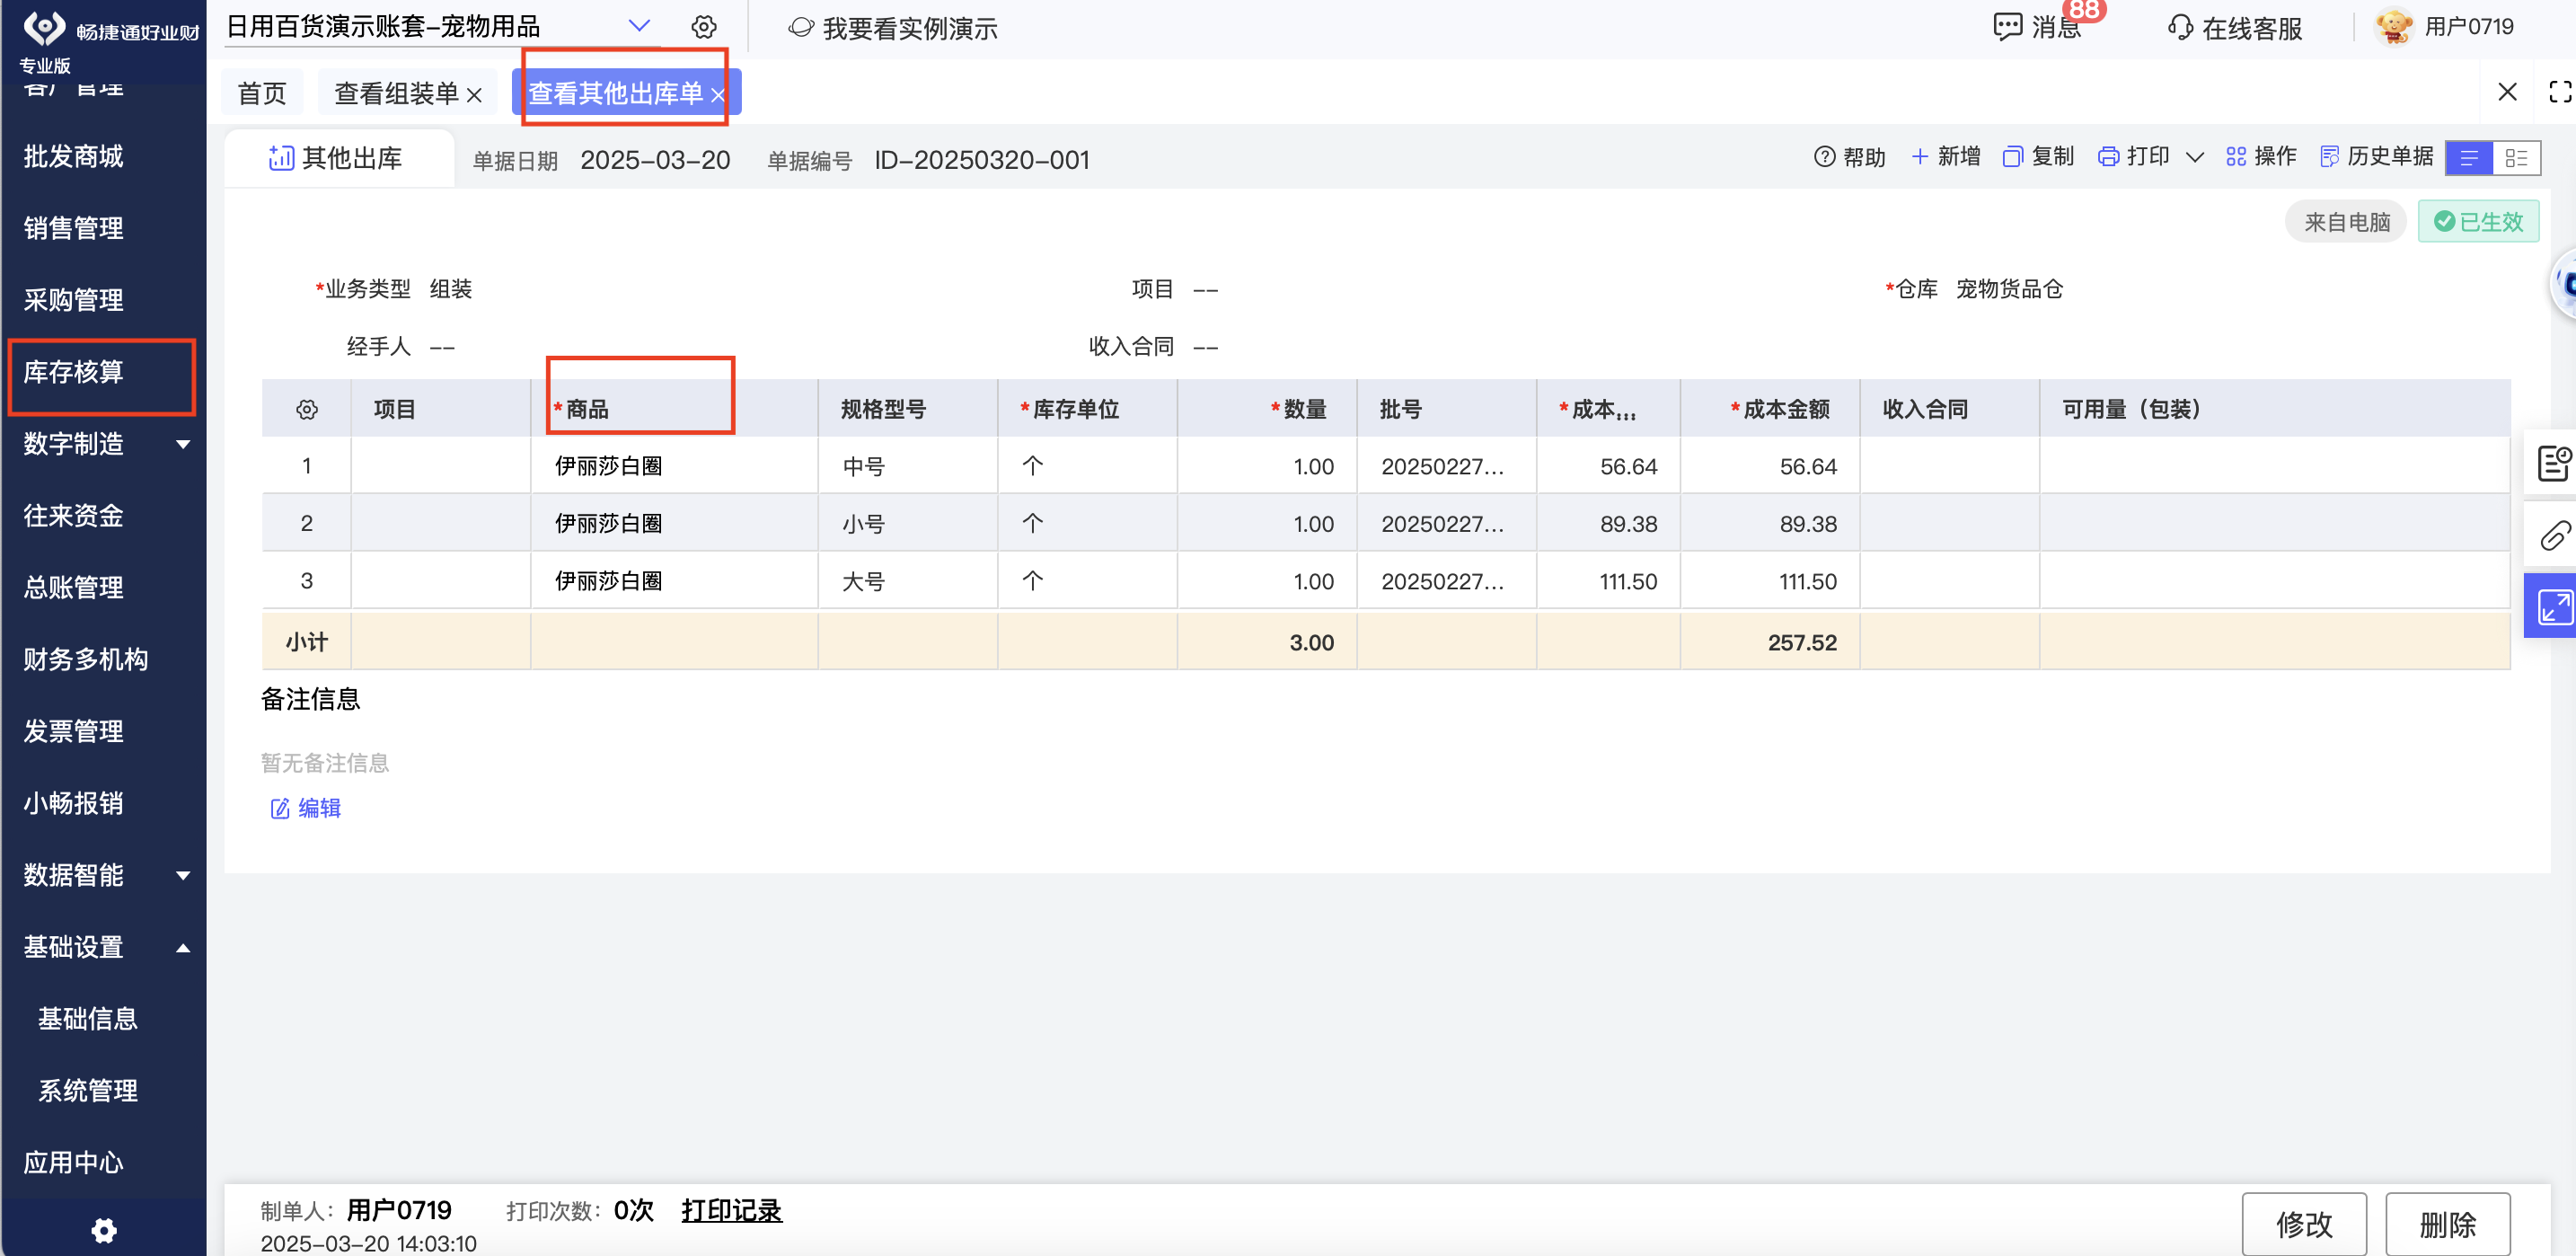
Task: Click subtotal amount 257.52
Action: pyautogui.click(x=1802, y=642)
